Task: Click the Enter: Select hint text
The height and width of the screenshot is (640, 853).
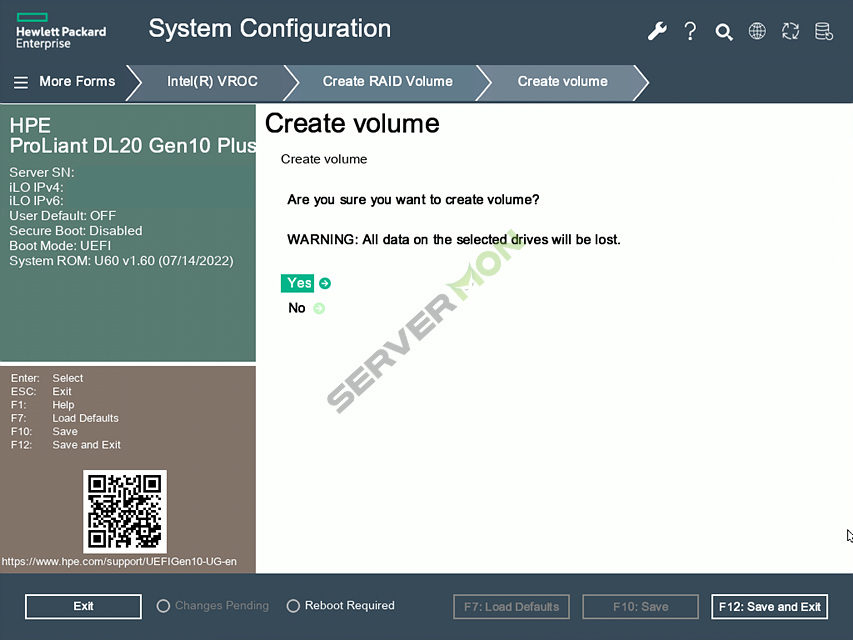Action: (x=47, y=378)
